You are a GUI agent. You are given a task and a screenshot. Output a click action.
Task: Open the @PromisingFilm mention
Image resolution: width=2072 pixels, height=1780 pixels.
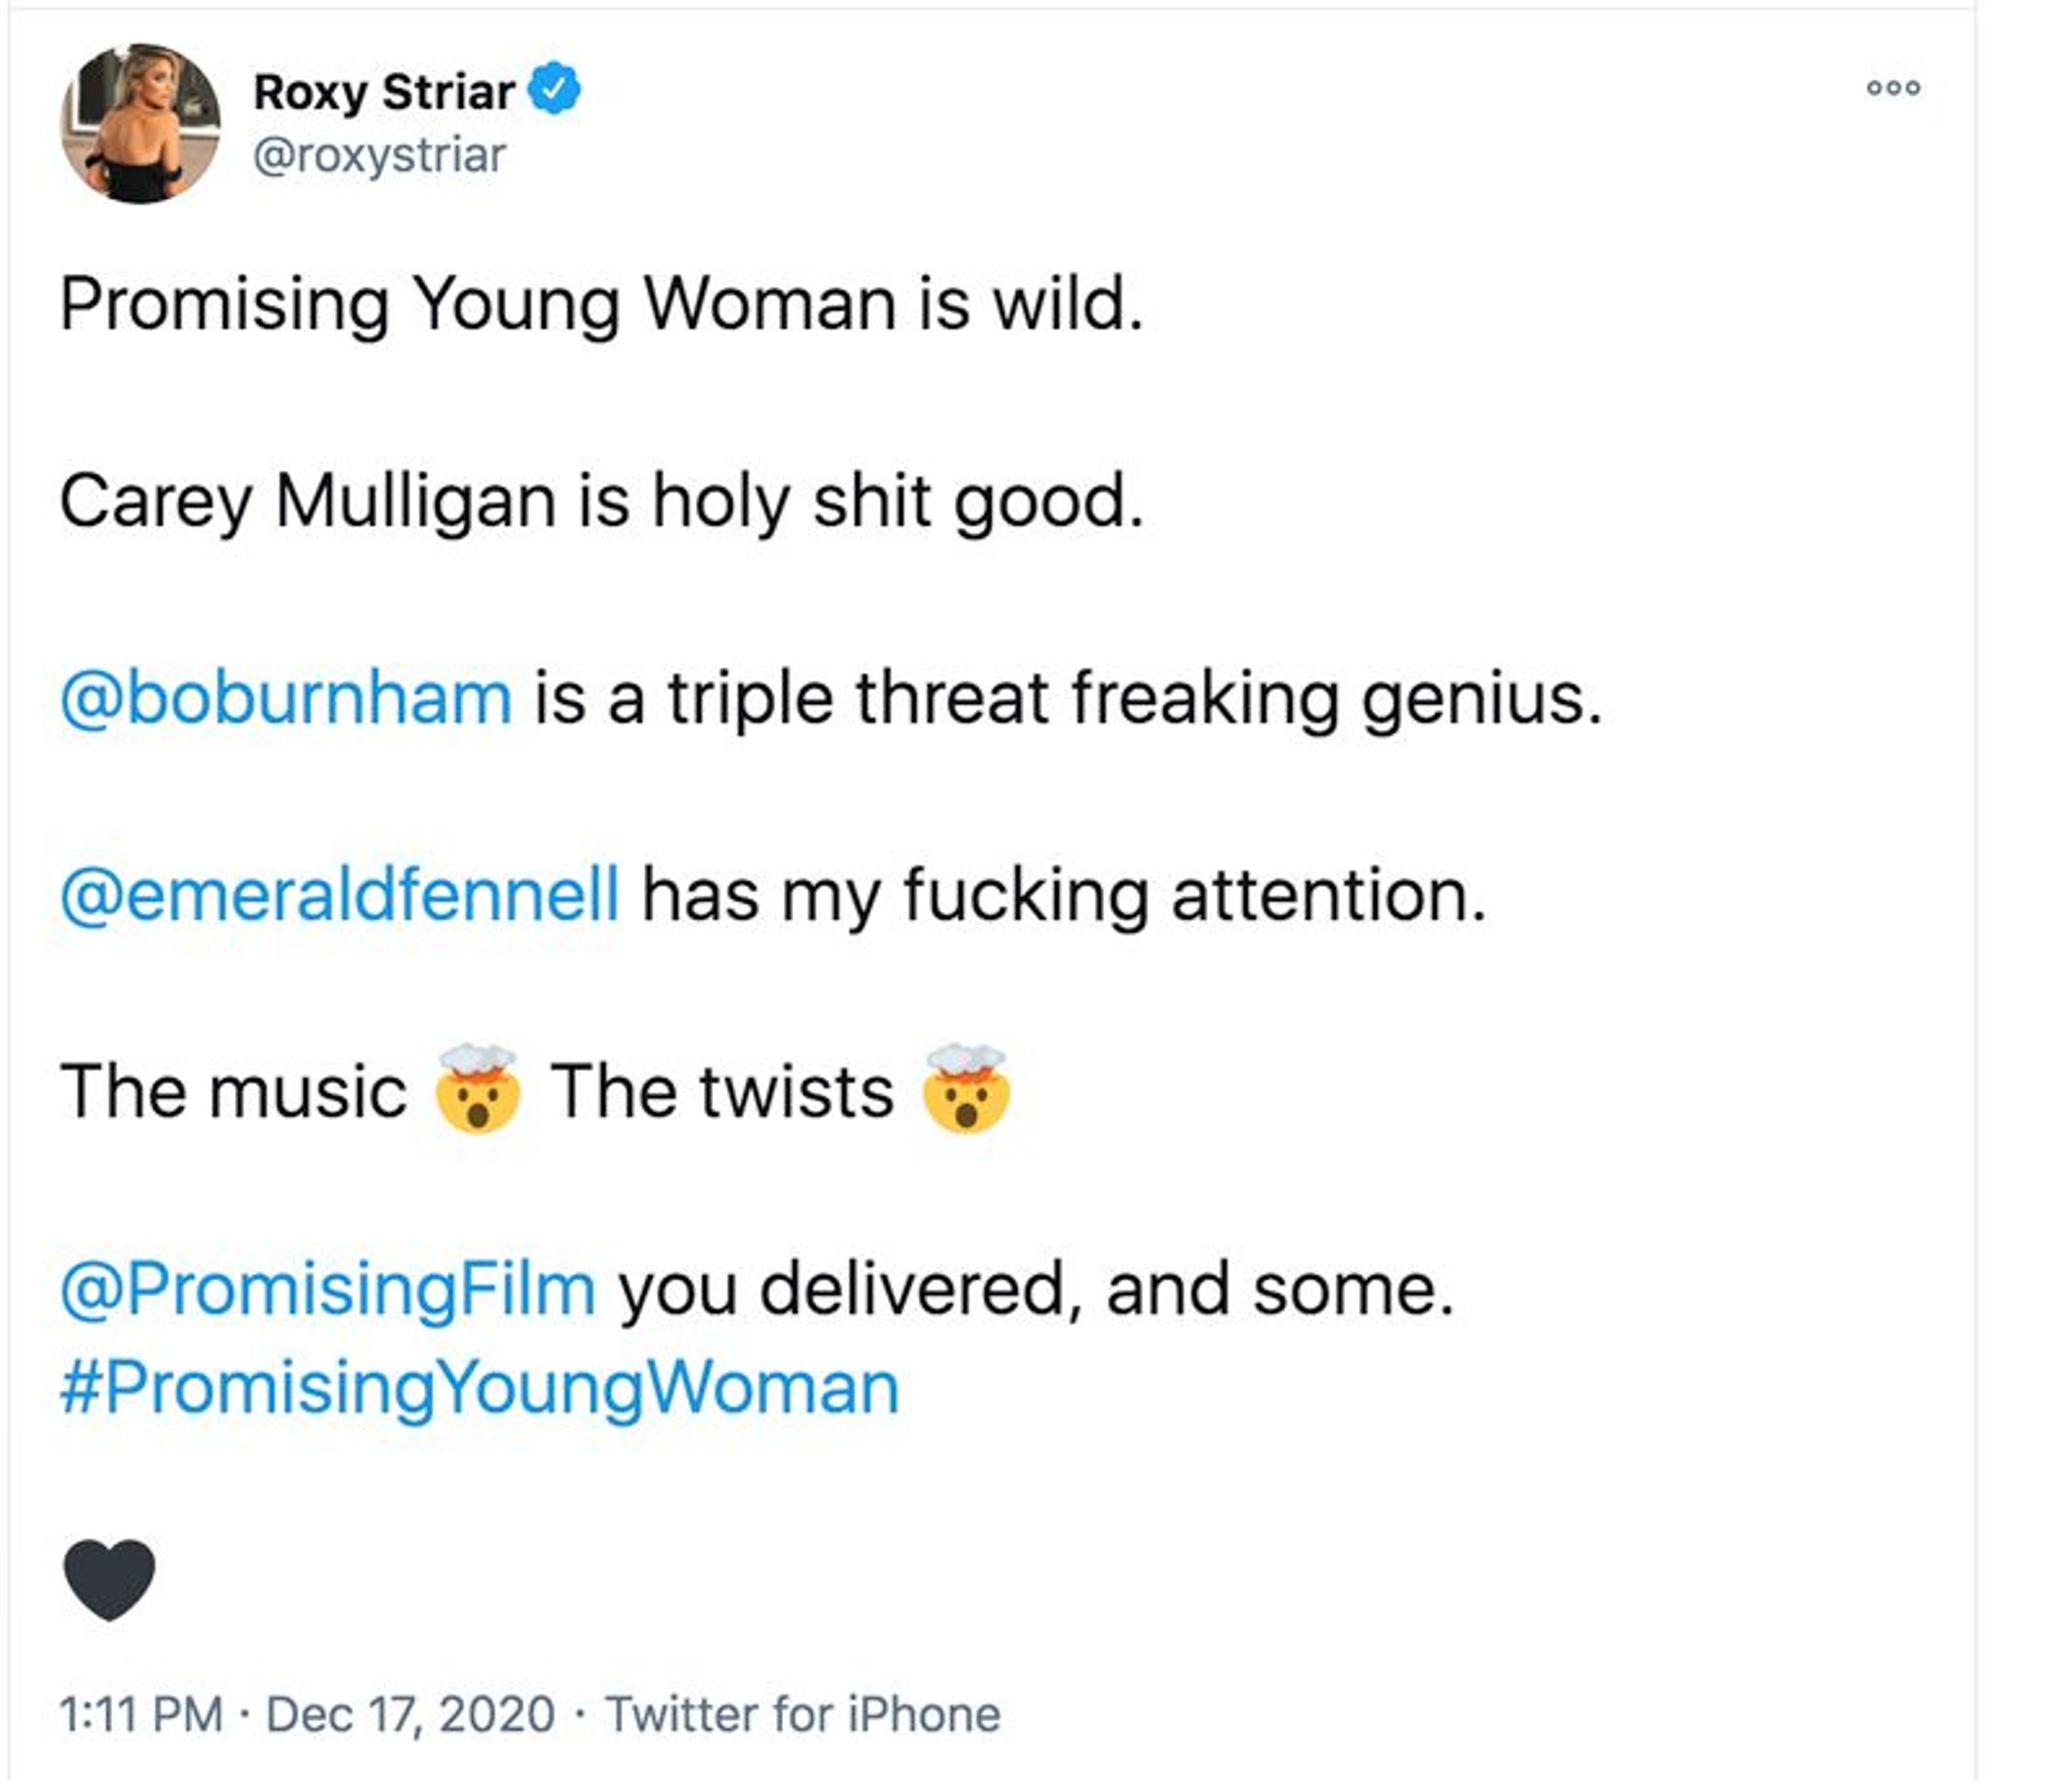pos(328,1289)
